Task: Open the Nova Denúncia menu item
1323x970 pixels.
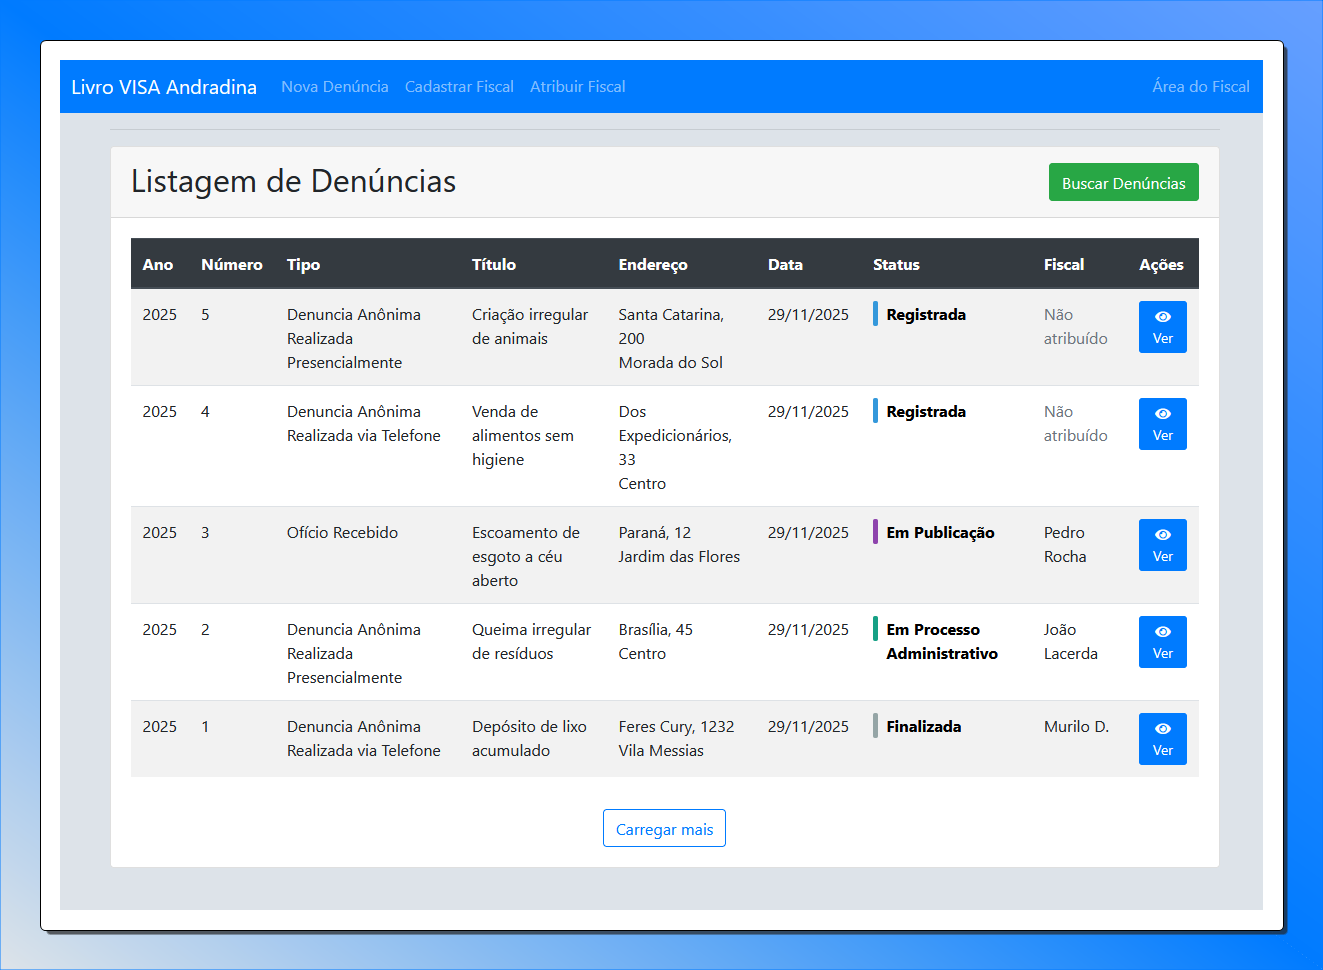Action: tap(334, 87)
